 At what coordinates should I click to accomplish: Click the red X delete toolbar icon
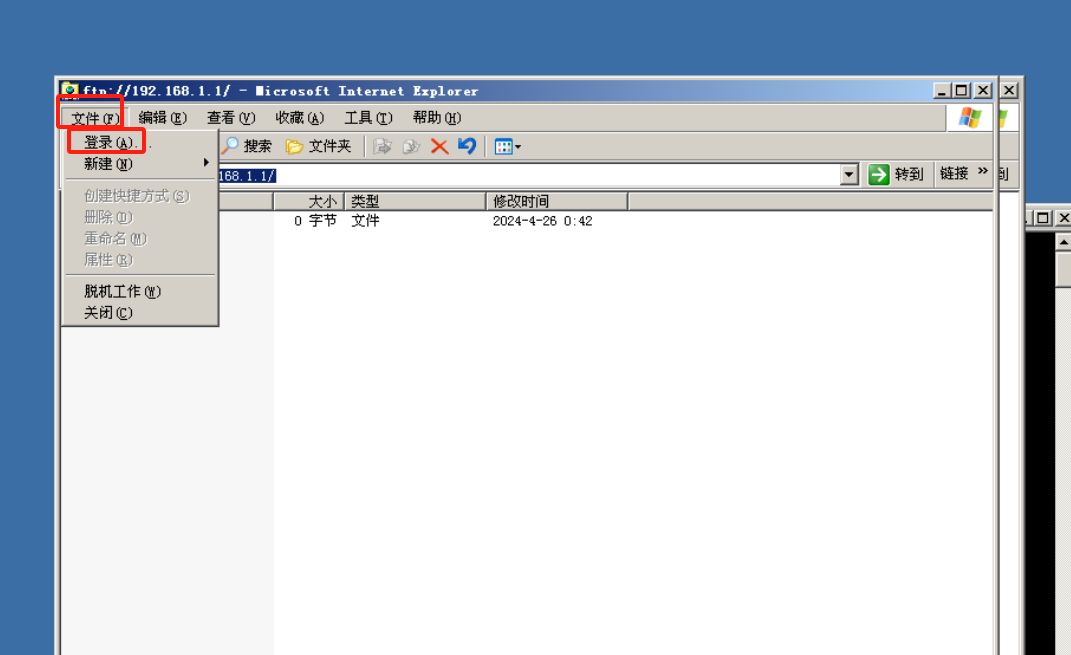(x=439, y=146)
